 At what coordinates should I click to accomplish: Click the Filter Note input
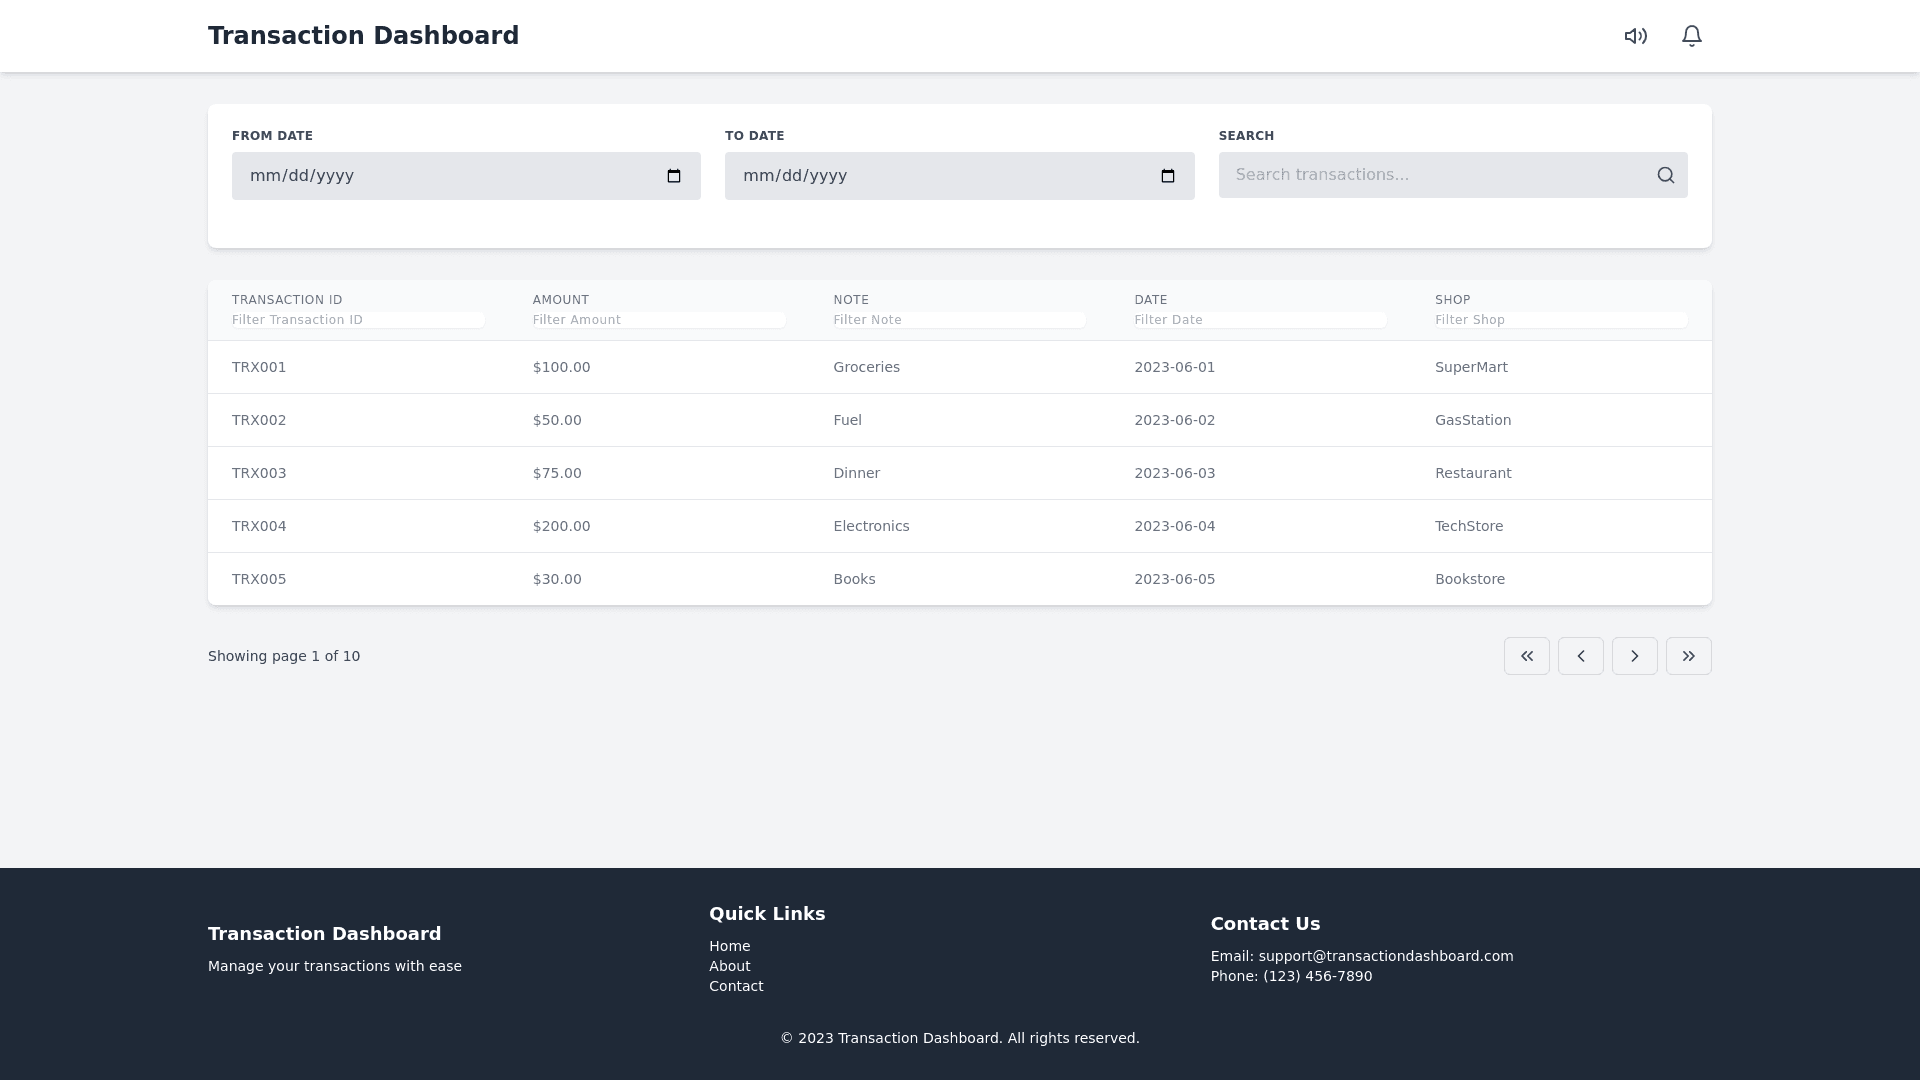click(x=958, y=320)
